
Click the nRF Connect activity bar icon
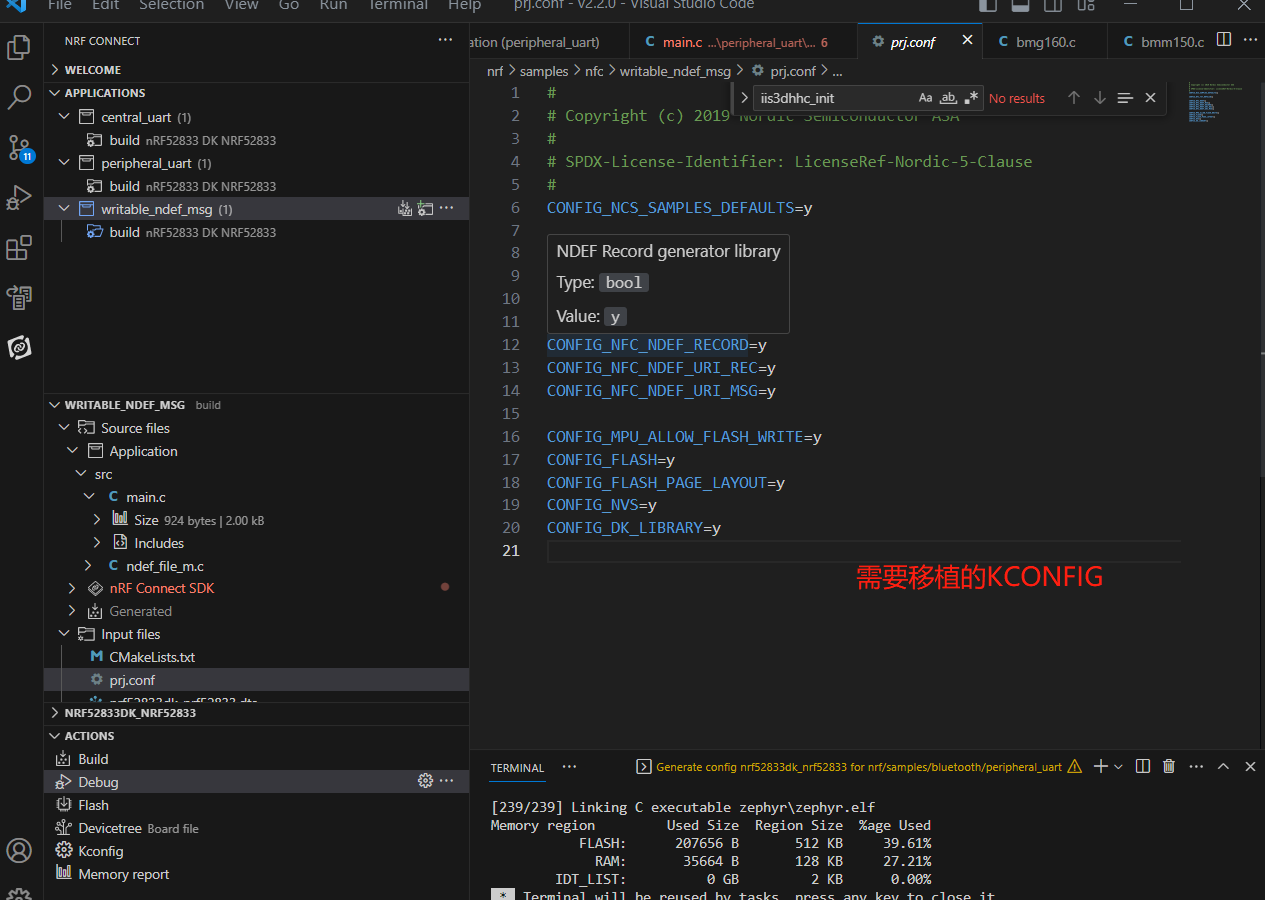tap(20, 347)
